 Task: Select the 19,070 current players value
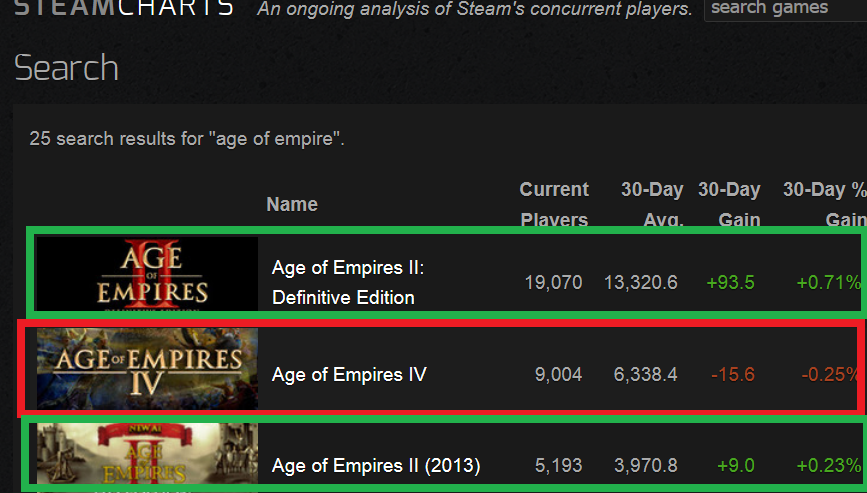tap(553, 282)
